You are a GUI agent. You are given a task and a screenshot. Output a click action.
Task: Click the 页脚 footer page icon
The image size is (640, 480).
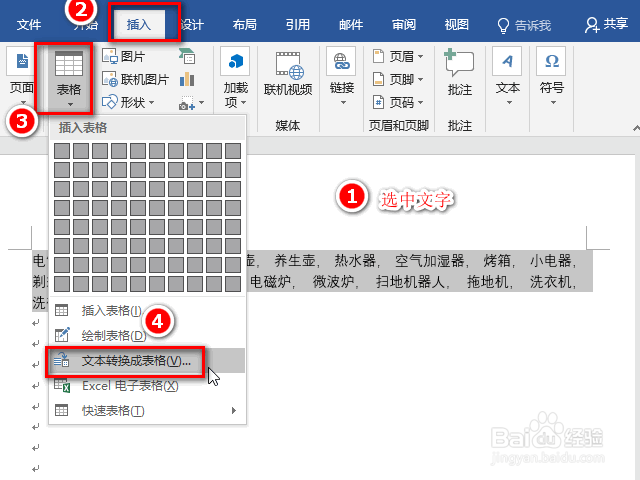378,79
